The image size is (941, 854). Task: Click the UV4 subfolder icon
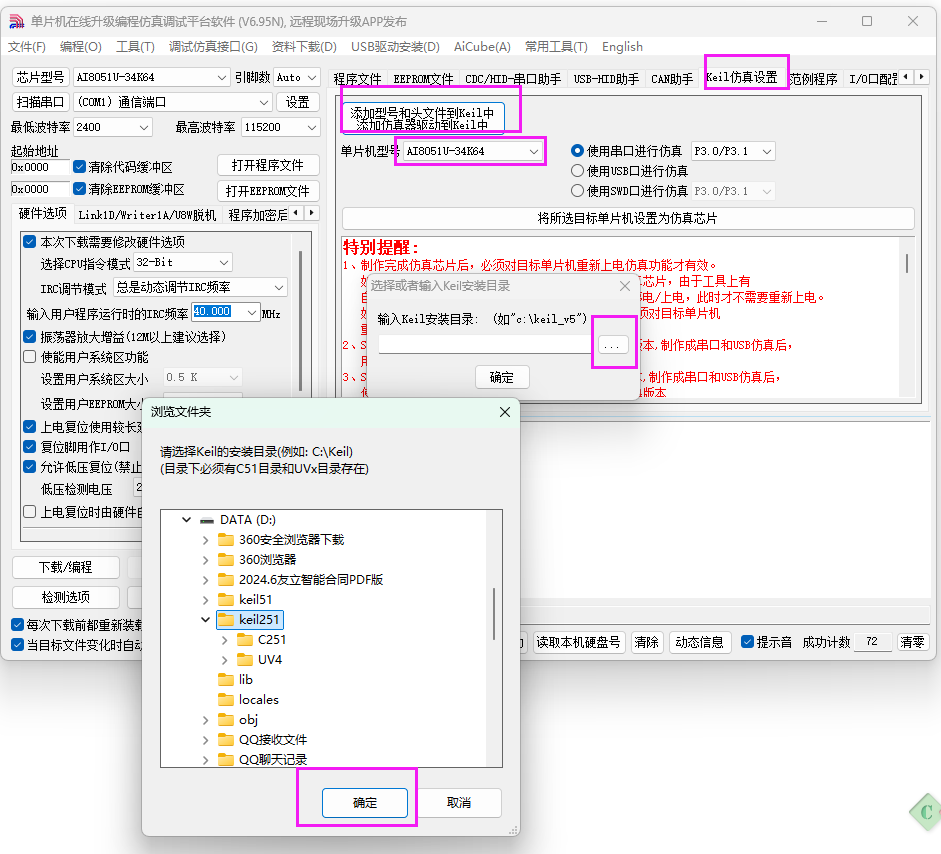245,660
